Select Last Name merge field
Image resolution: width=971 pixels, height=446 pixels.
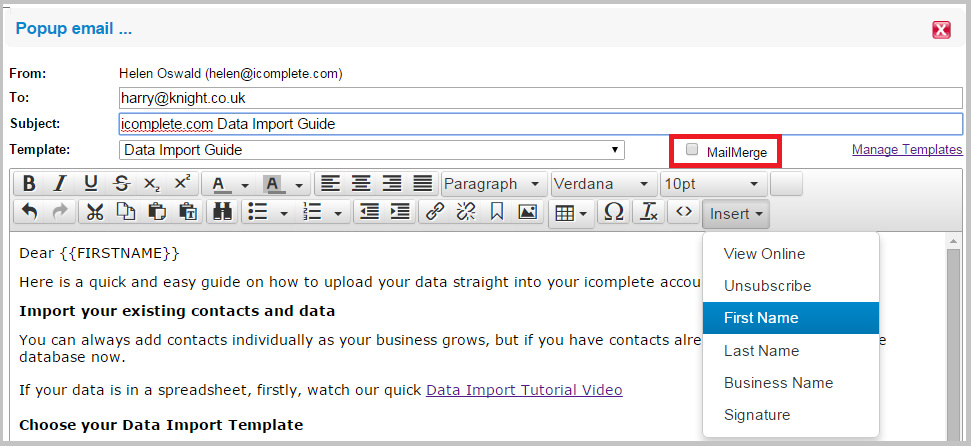[791, 351]
